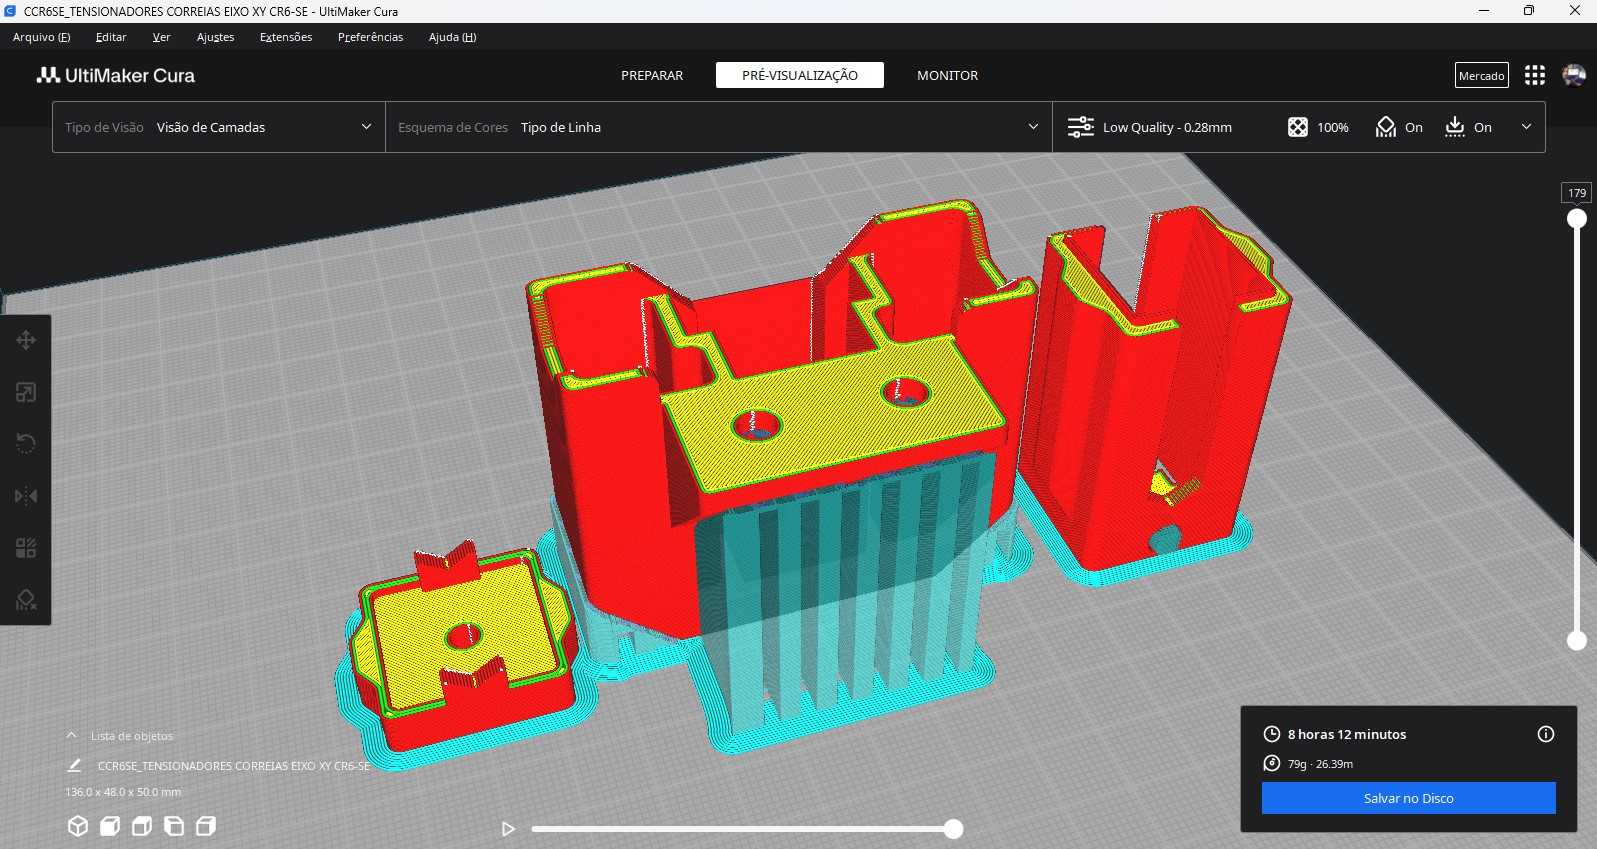1597x849 pixels.
Task: Select the Mirror tool in left toolbar
Action: pyautogui.click(x=26, y=496)
